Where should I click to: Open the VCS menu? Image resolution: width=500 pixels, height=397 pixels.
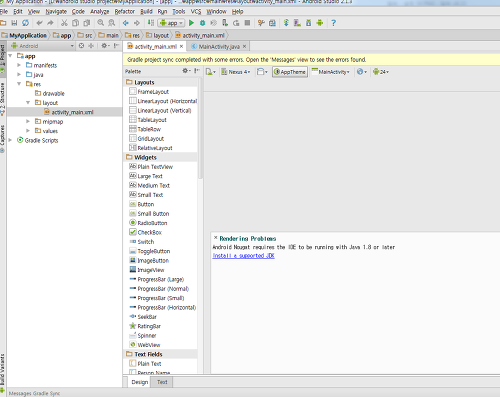click(x=196, y=11)
